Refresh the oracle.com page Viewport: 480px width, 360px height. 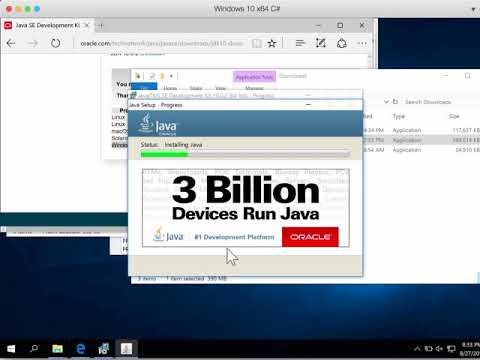click(x=56, y=43)
